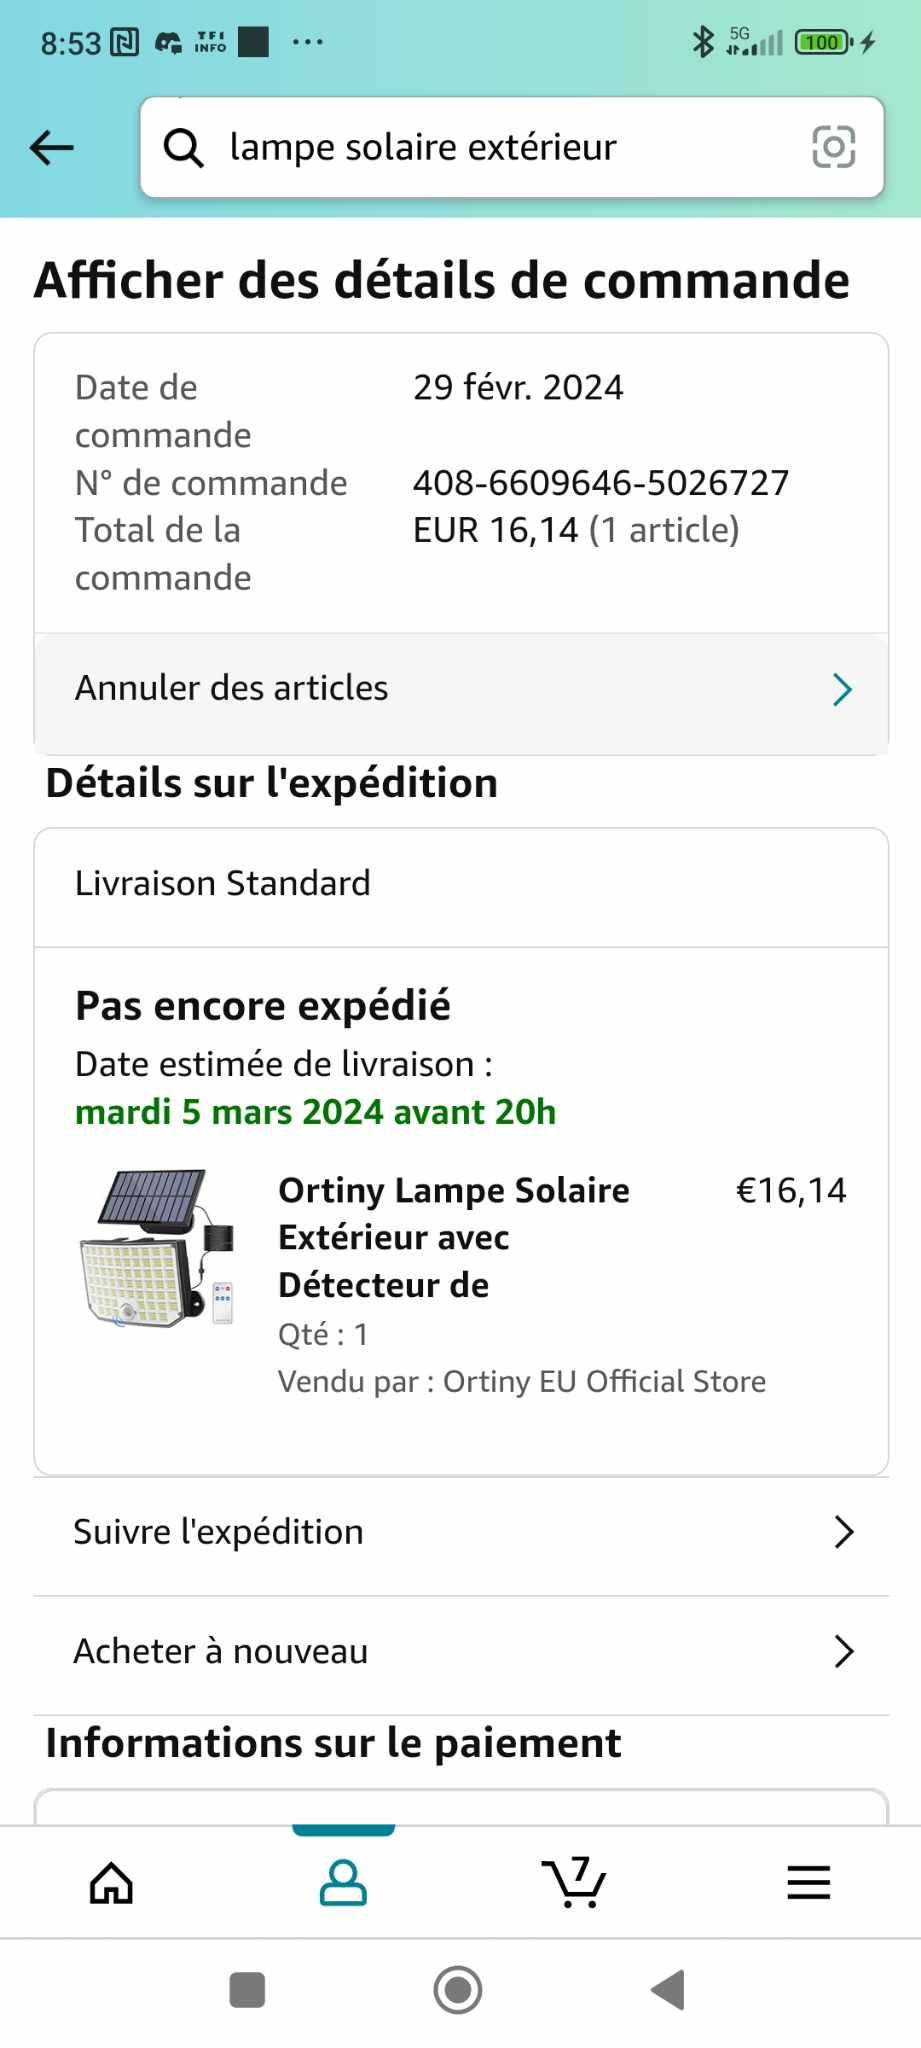Tap the Bluetooth status bar icon

click(x=703, y=42)
